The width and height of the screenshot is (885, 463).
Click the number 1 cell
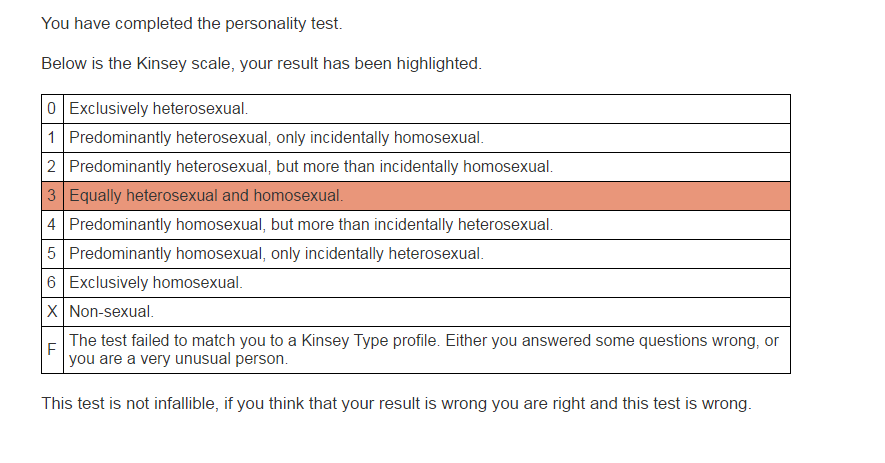tap(52, 138)
